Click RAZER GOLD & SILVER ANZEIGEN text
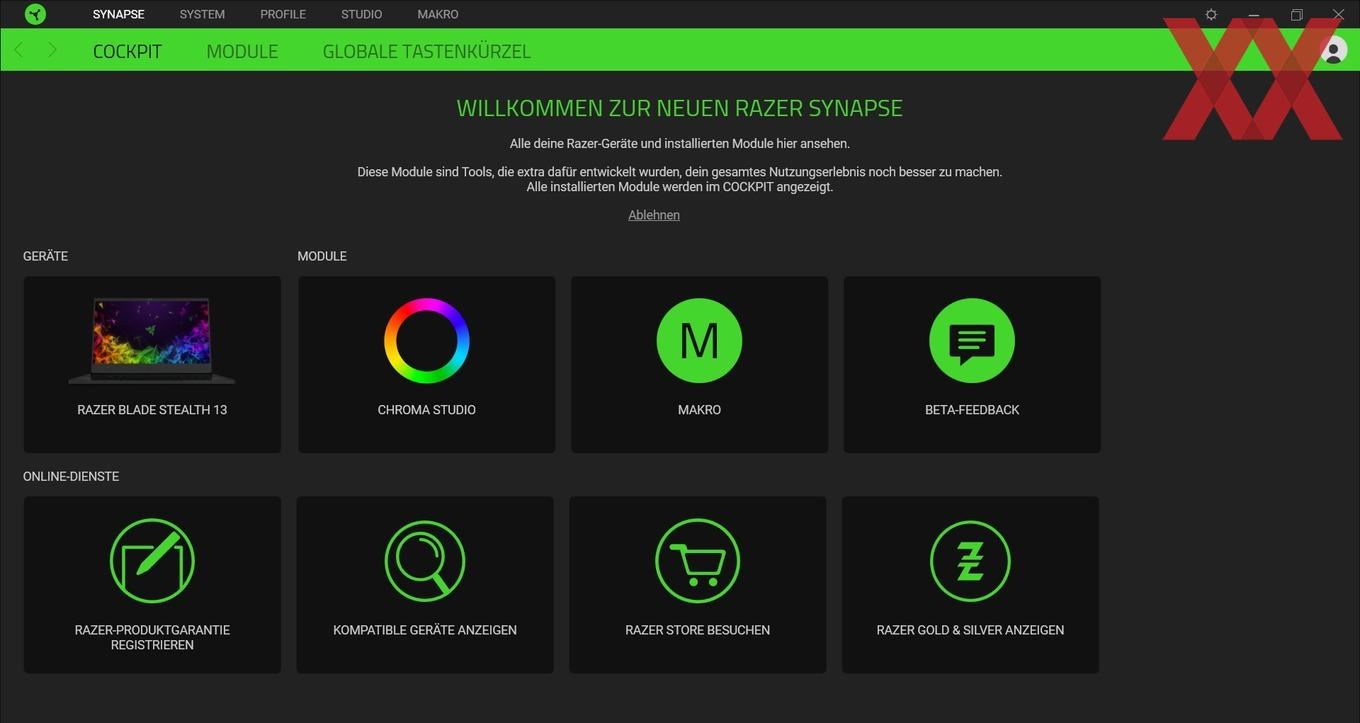 click(x=970, y=630)
